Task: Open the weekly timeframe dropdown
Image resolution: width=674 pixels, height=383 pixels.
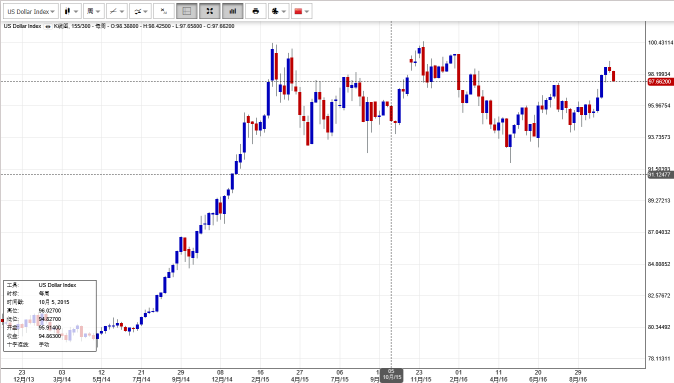Action: pos(93,11)
